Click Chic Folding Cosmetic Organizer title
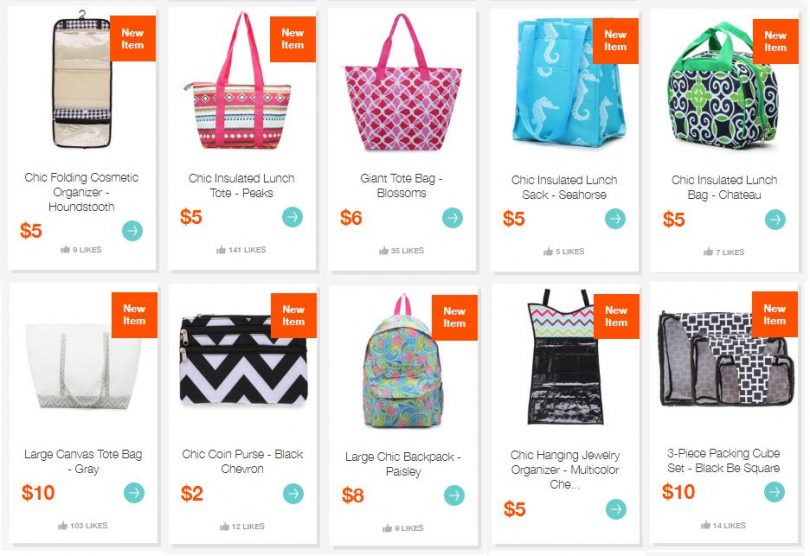The width and height of the screenshot is (810, 556). pyautogui.click(x=82, y=192)
